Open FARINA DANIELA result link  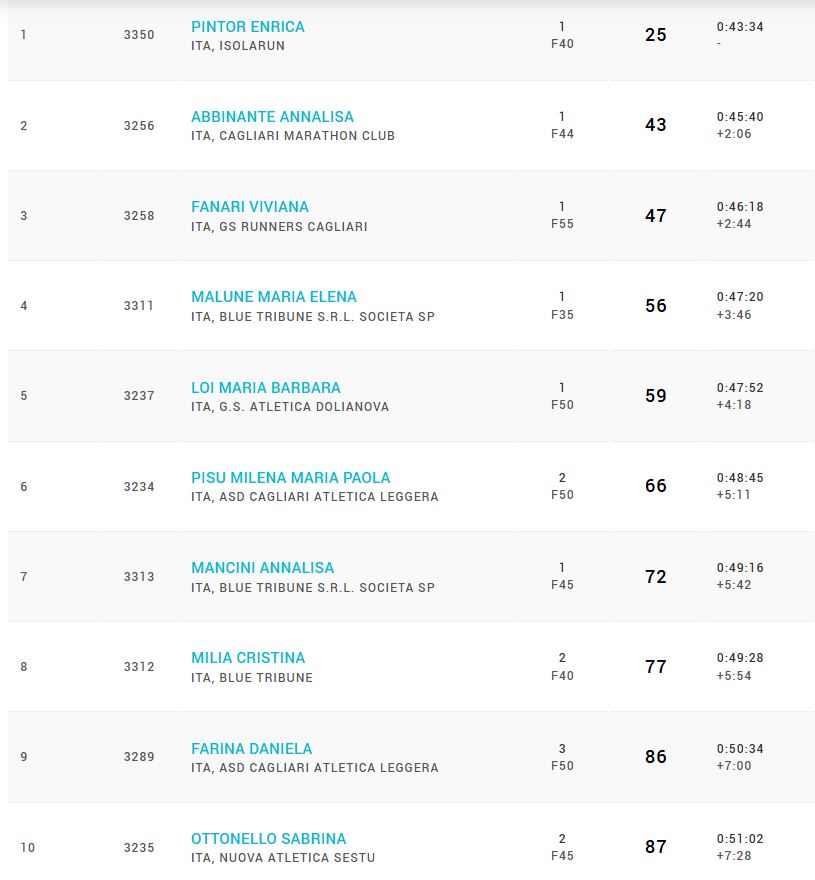pos(251,749)
